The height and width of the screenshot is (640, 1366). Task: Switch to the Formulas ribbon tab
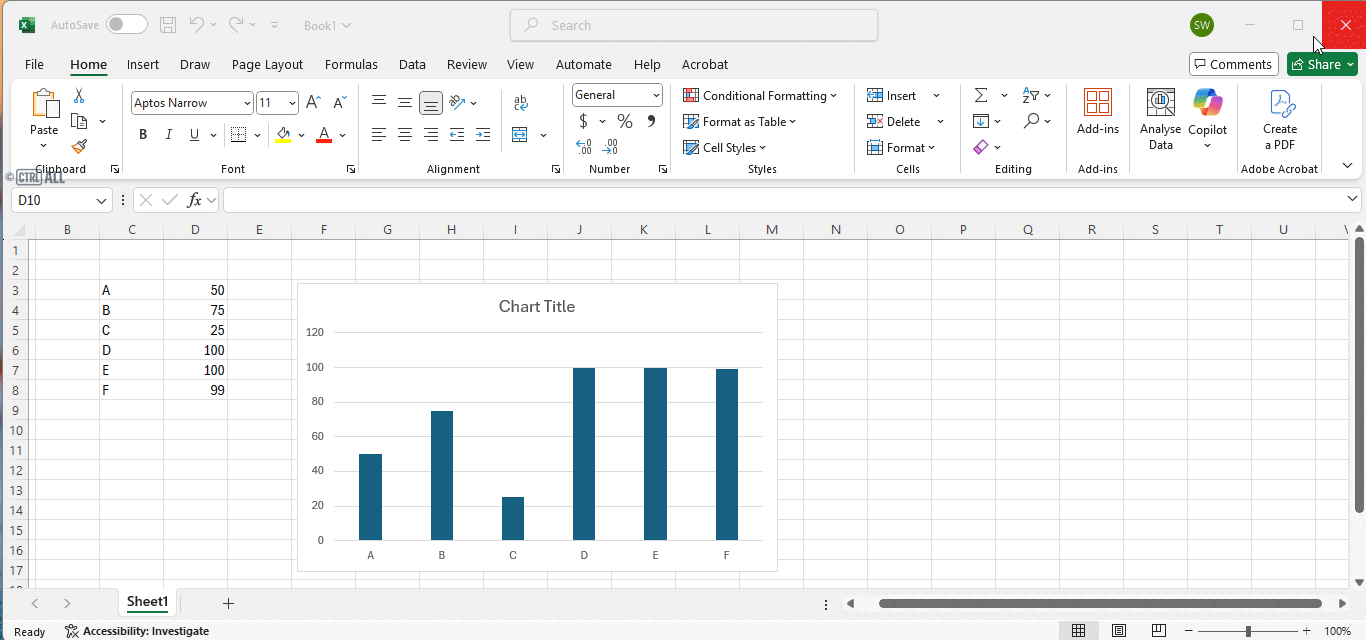[x=351, y=64]
